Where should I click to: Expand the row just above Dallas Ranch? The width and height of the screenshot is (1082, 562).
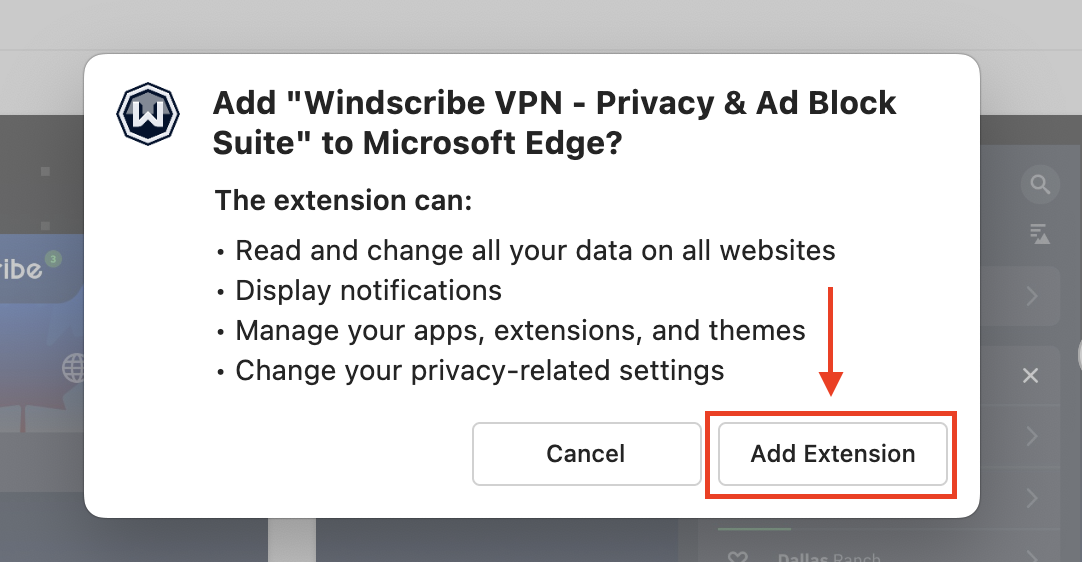point(1032,497)
